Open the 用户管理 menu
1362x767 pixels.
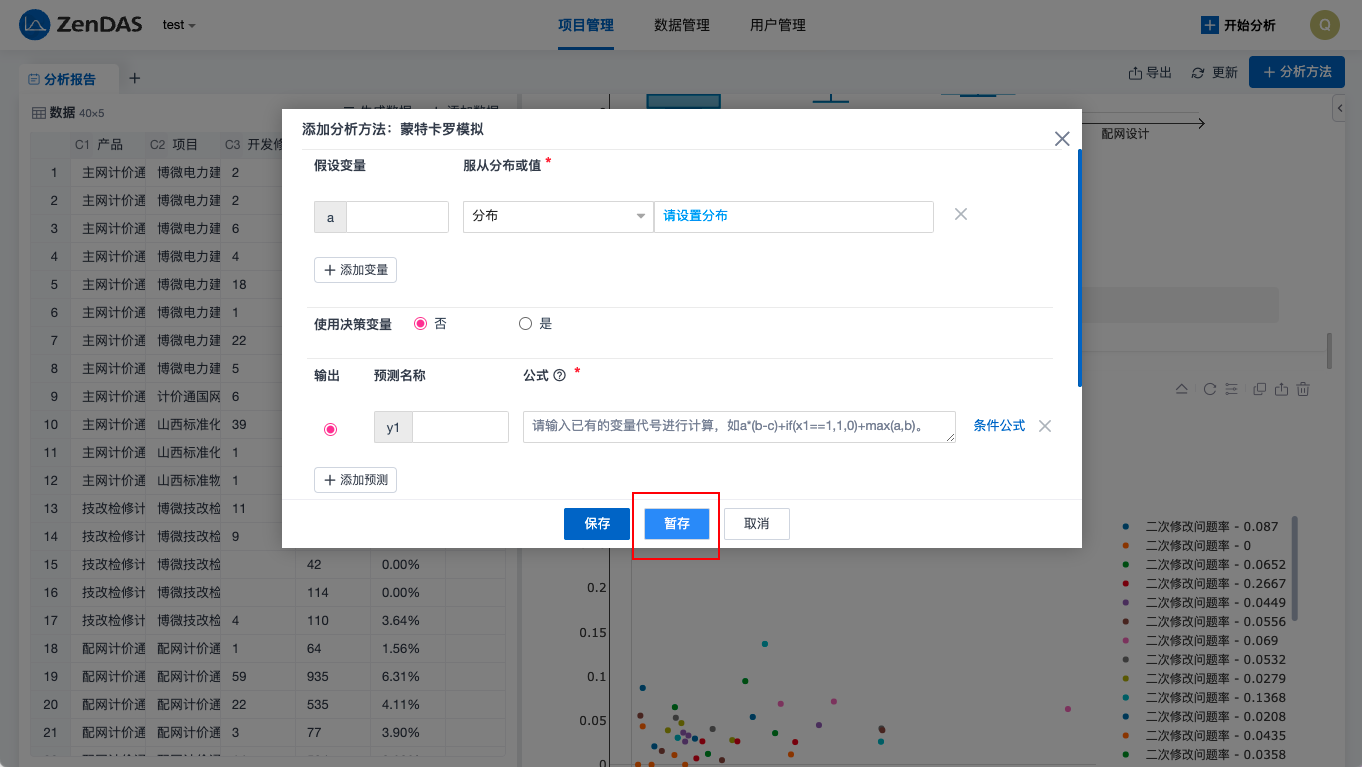tap(777, 25)
